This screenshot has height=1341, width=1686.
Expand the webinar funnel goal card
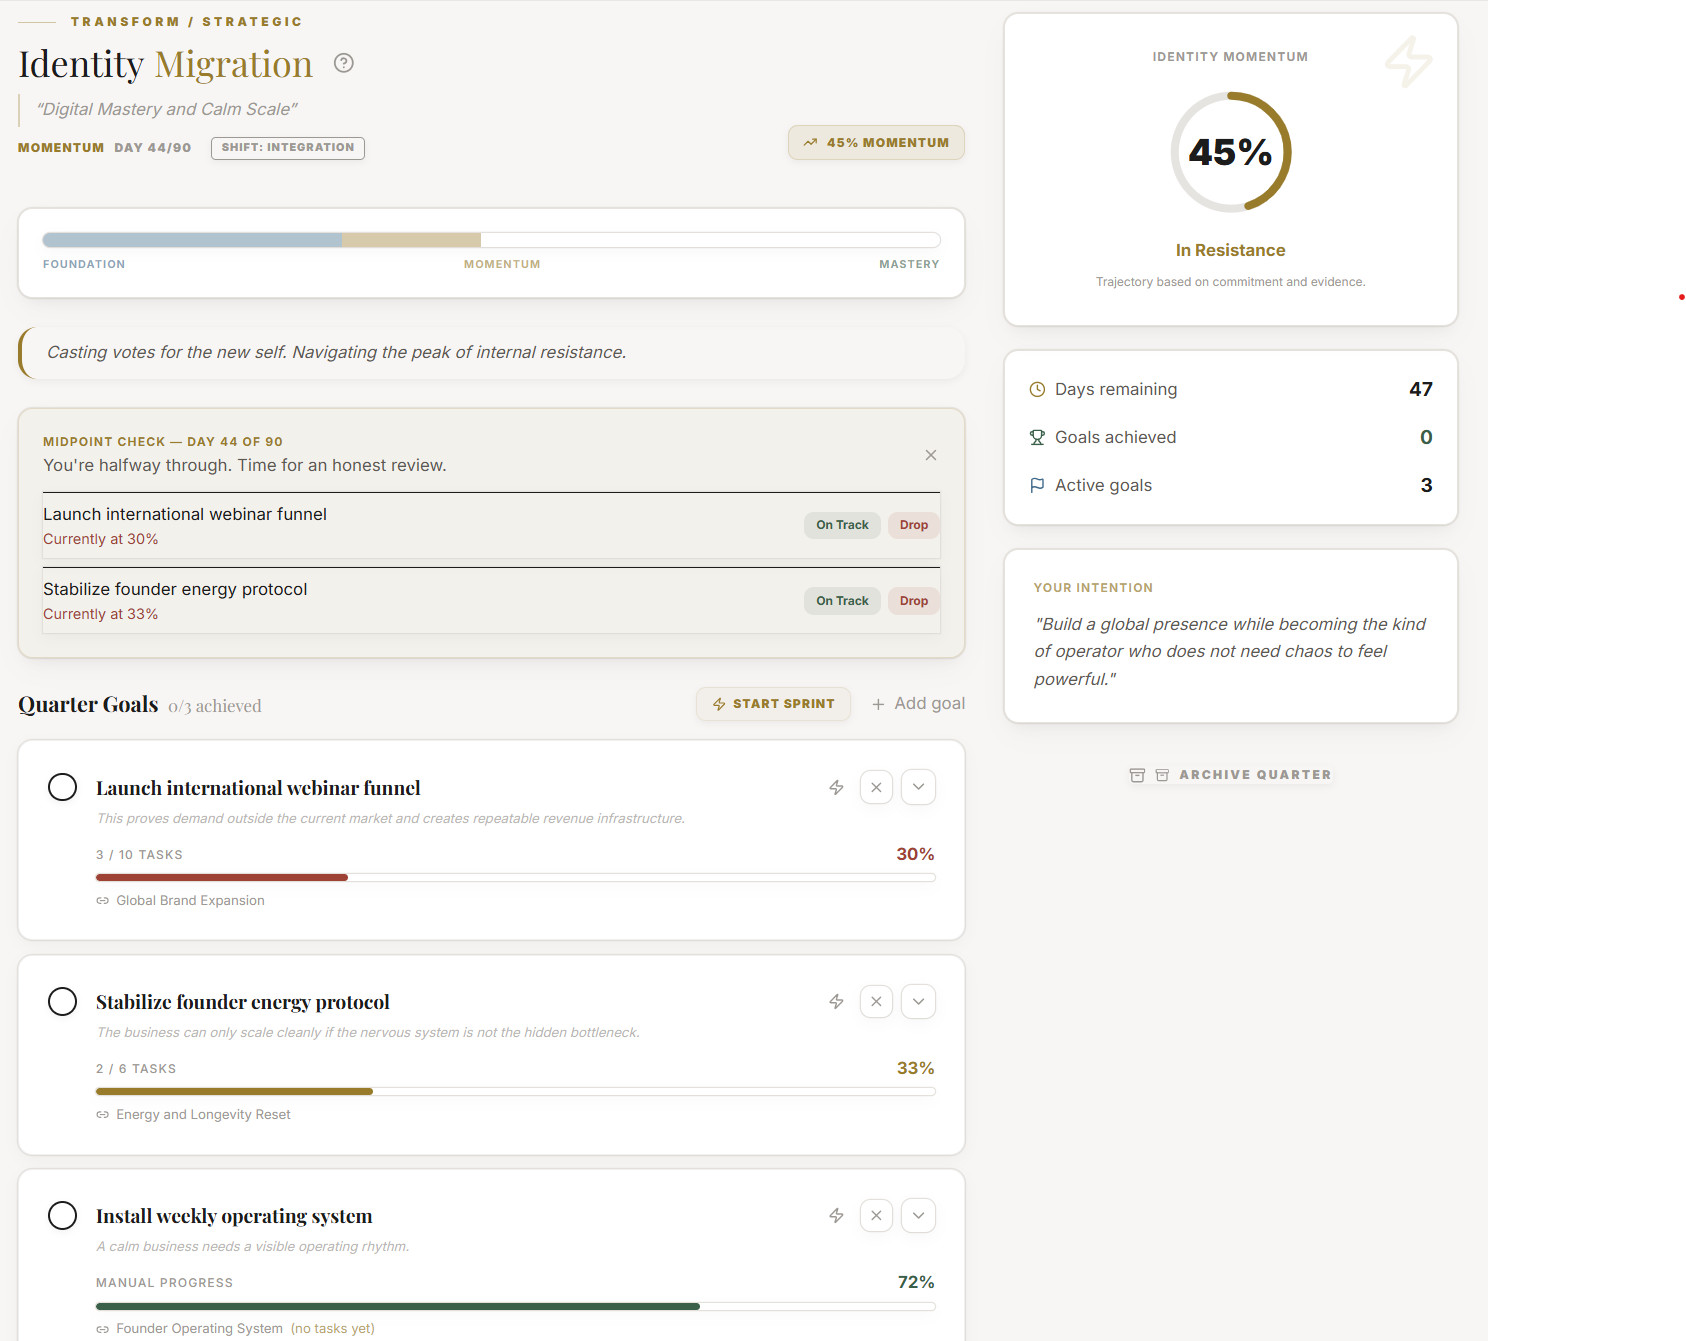coord(918,787)
